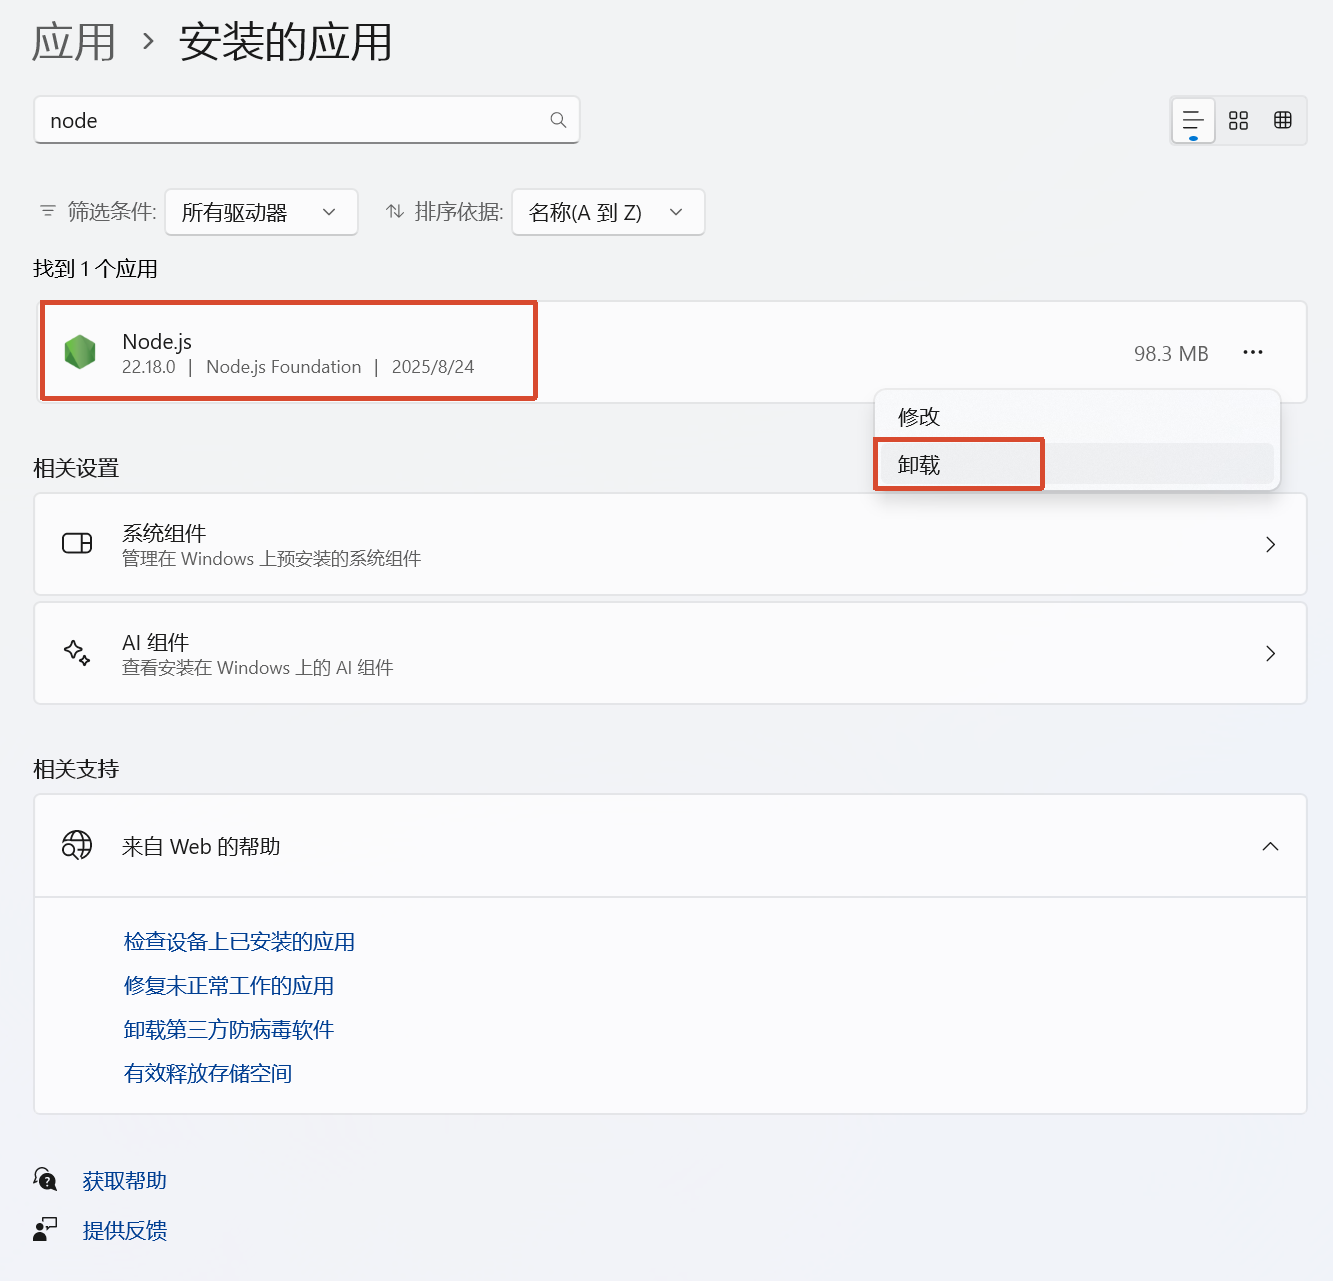
Task: Click the 相关设置 heading
Action: 76,468
